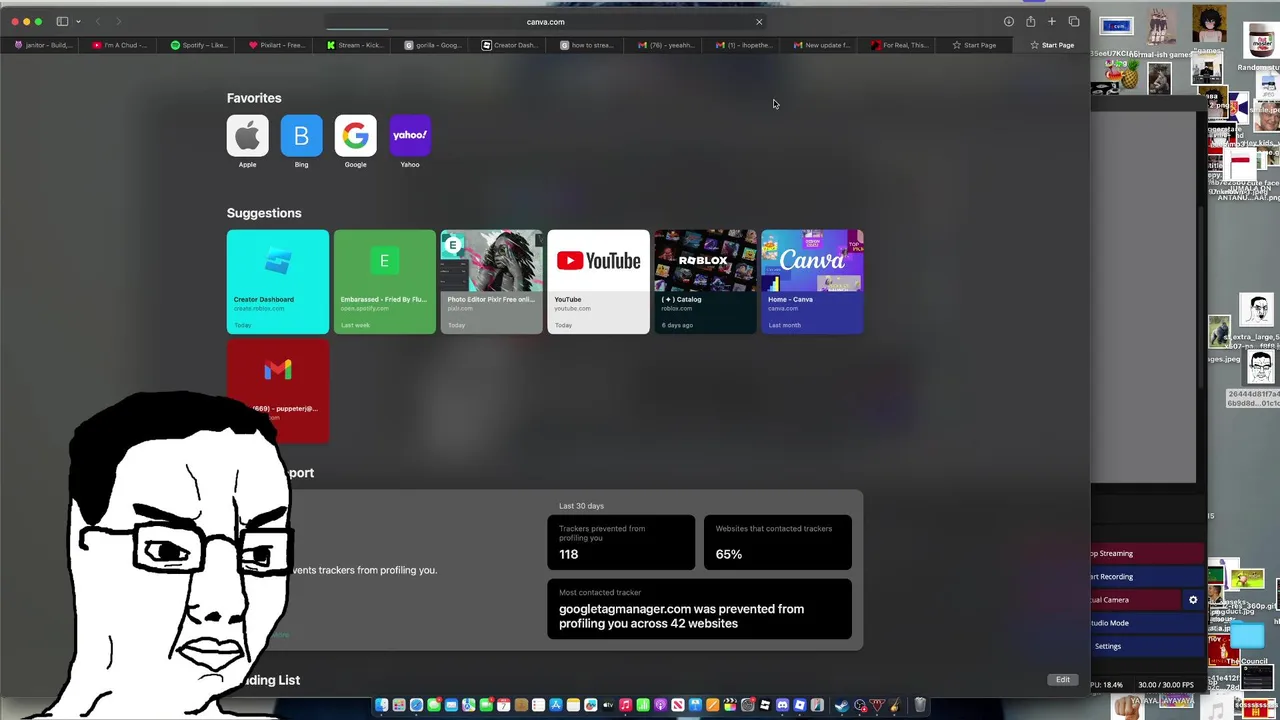Screen dimensions: 1280x720
Task: Open Settings in OBS controls
Action: coord(1147,646)
